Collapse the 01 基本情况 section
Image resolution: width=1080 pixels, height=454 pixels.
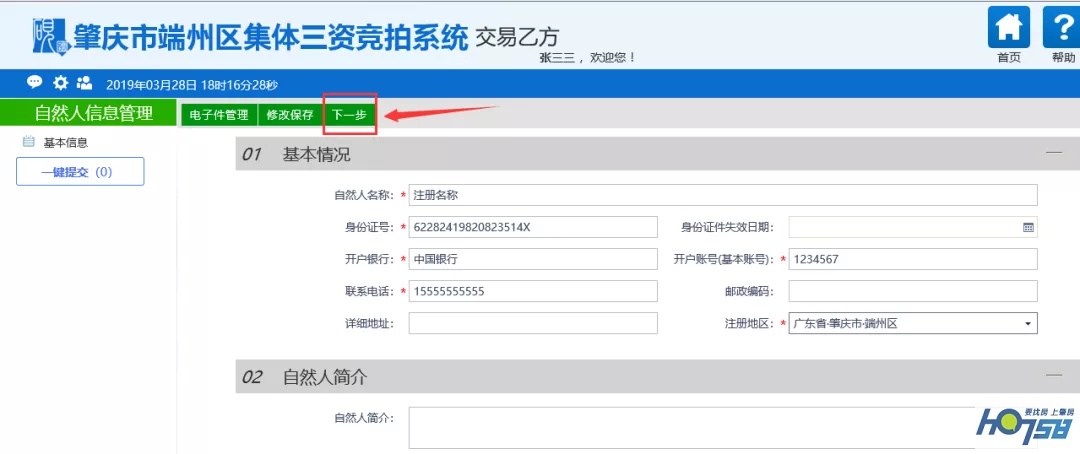[1054, 153]
